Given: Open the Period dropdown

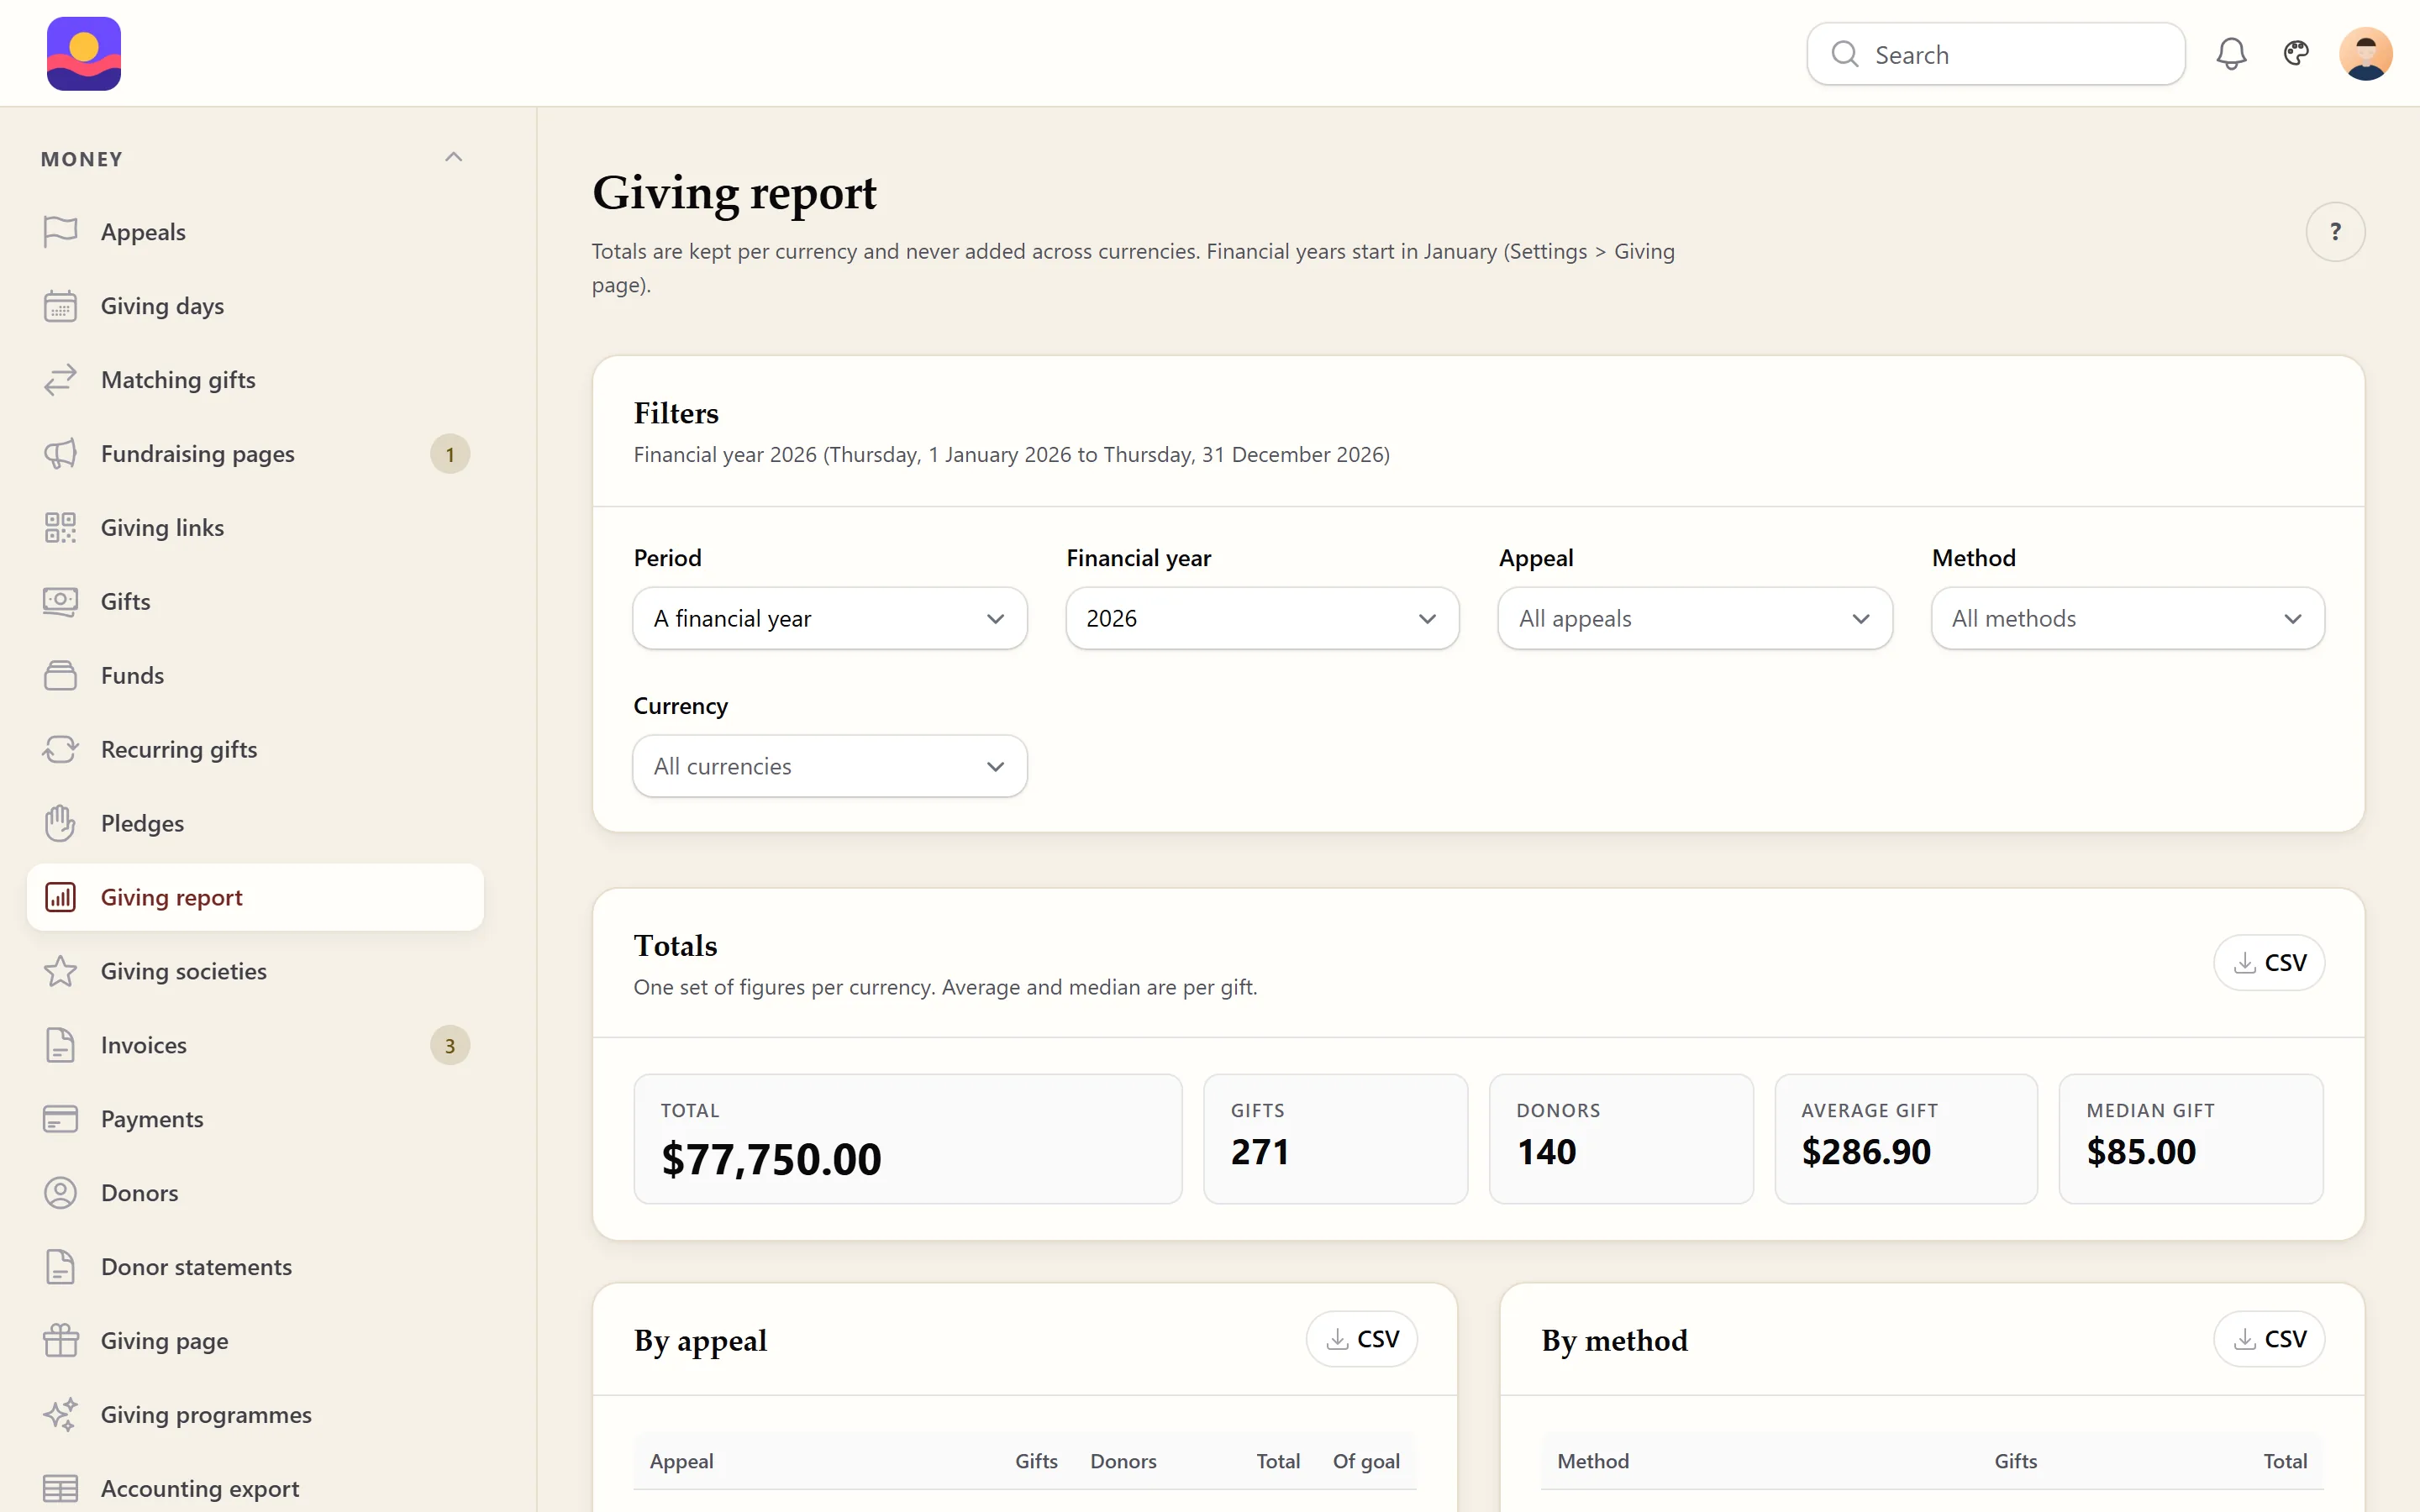Looking at the screenshot, I should point(830,618).
